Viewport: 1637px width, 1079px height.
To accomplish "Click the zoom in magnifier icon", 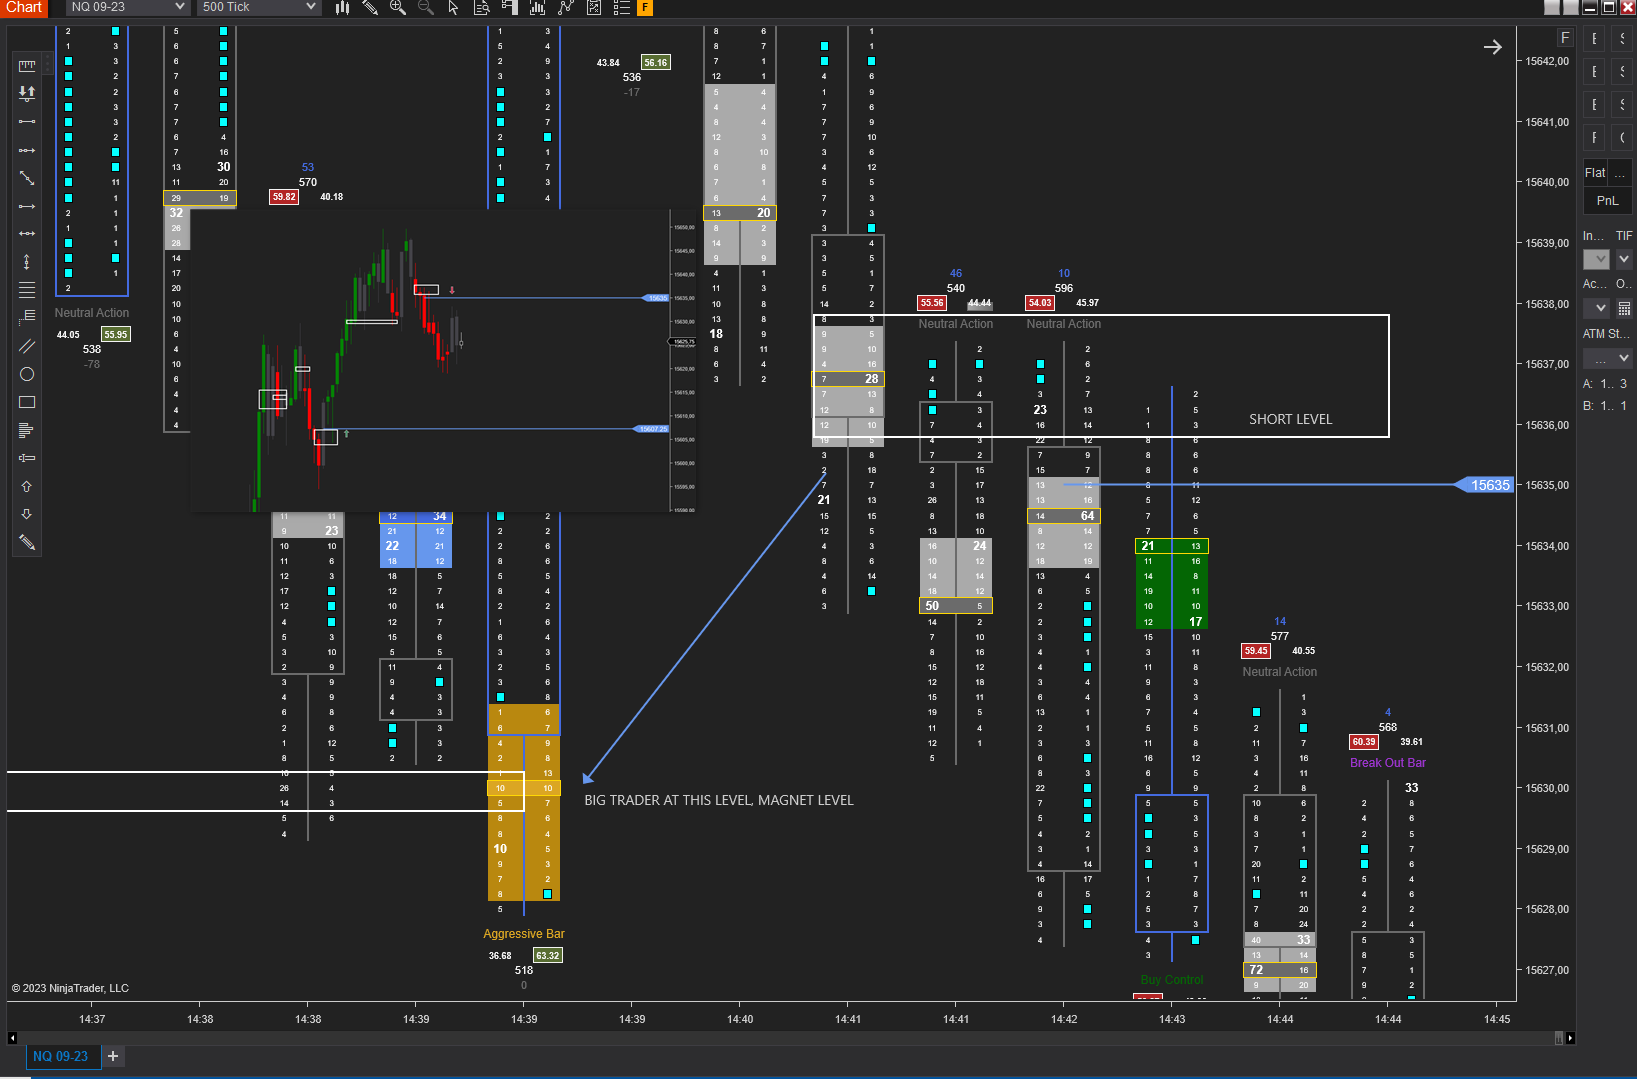I will click(398, 7).
